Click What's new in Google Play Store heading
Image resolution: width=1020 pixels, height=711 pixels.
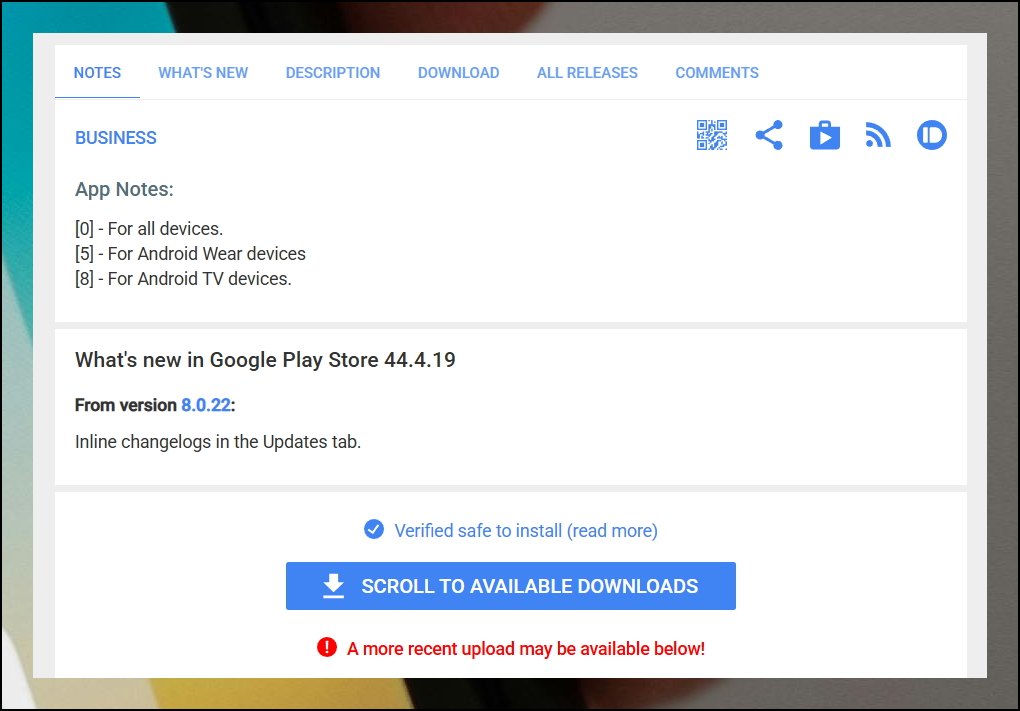tap(265, 360)
